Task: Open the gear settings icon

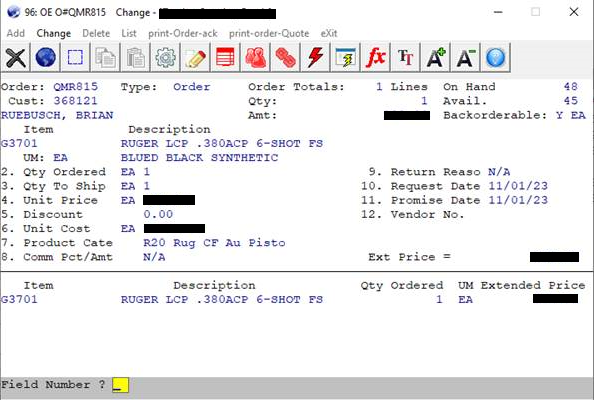Action: [165, 58]
